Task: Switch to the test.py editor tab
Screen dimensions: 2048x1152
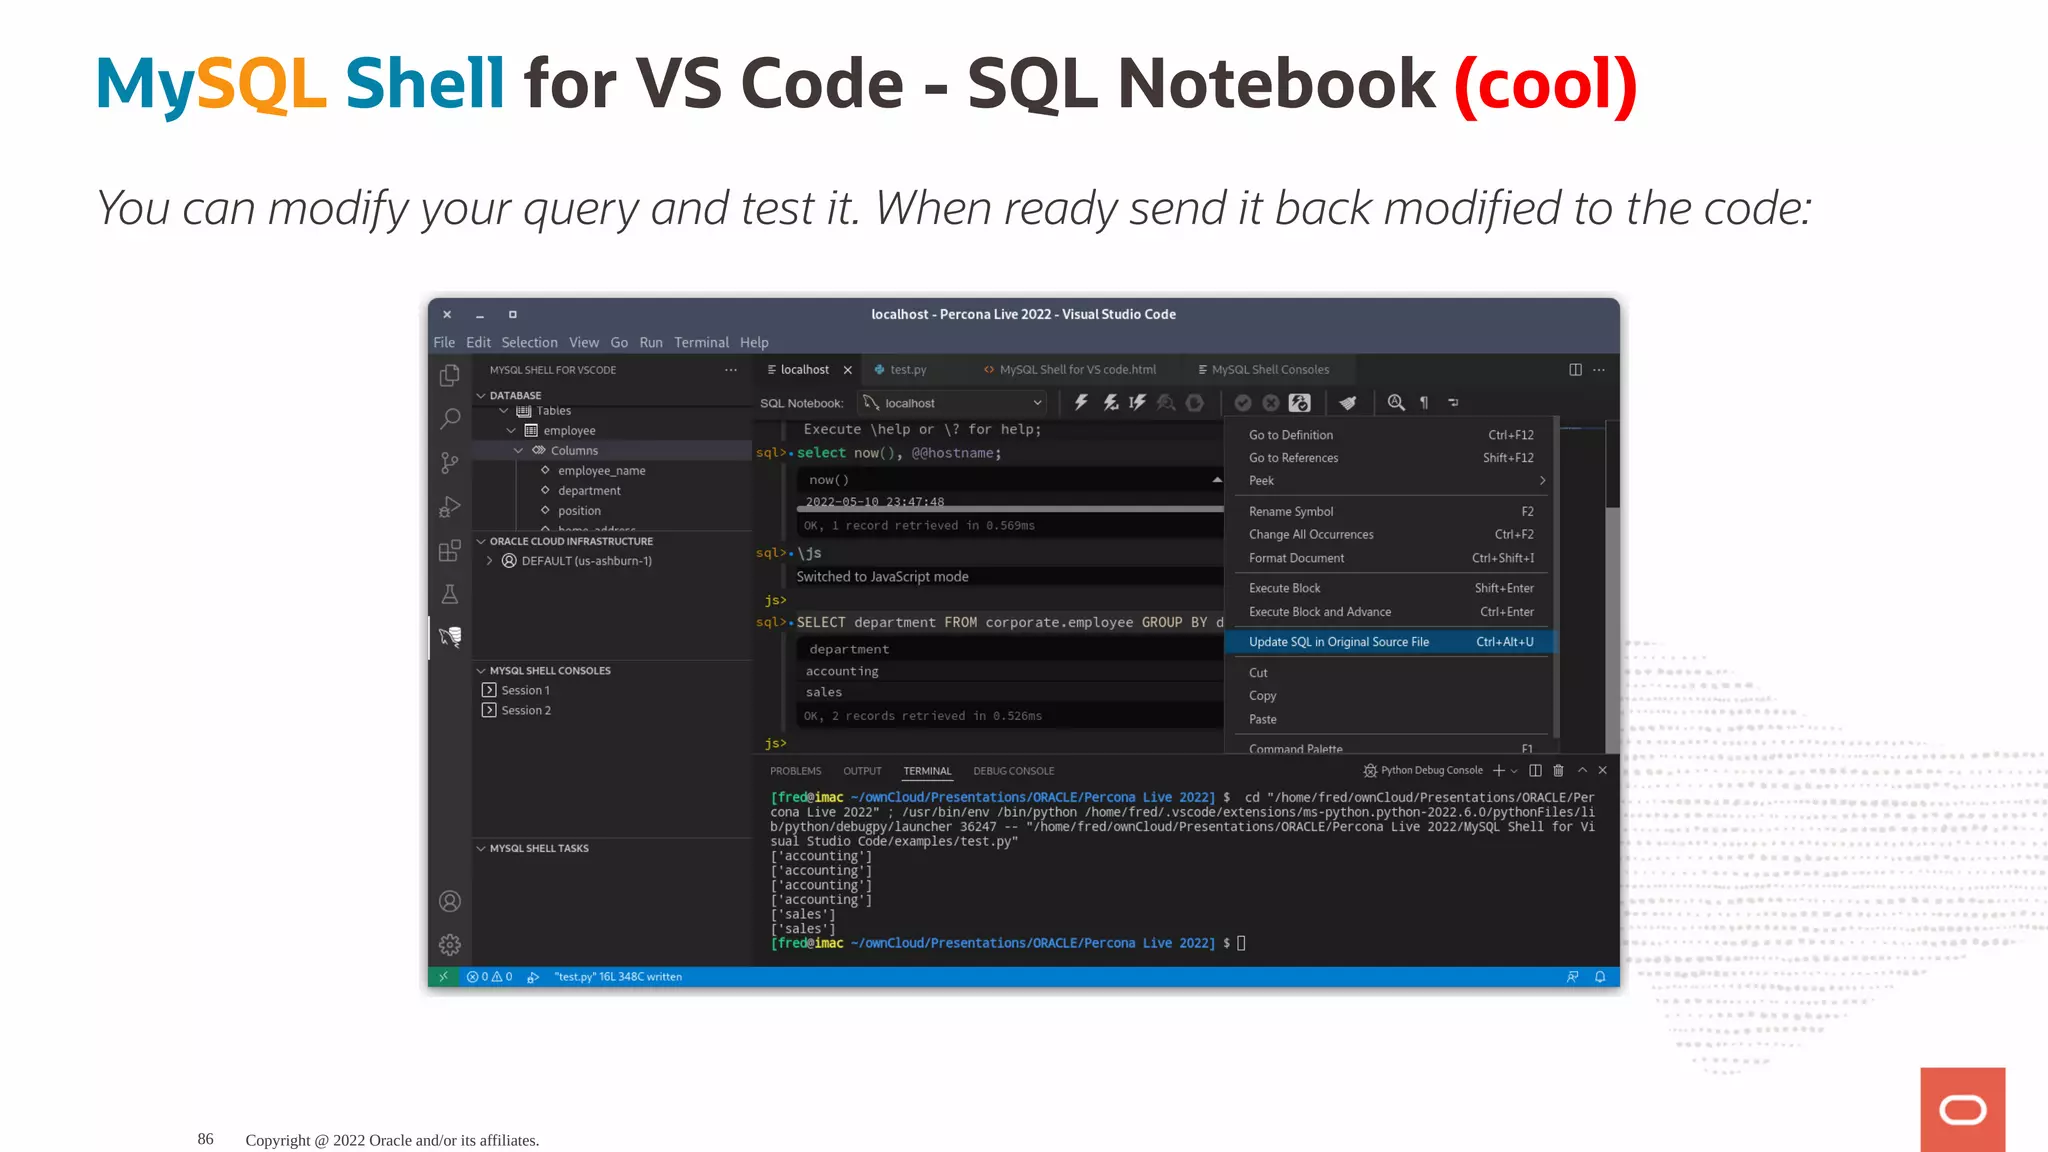Action: [x=907, y=370]
